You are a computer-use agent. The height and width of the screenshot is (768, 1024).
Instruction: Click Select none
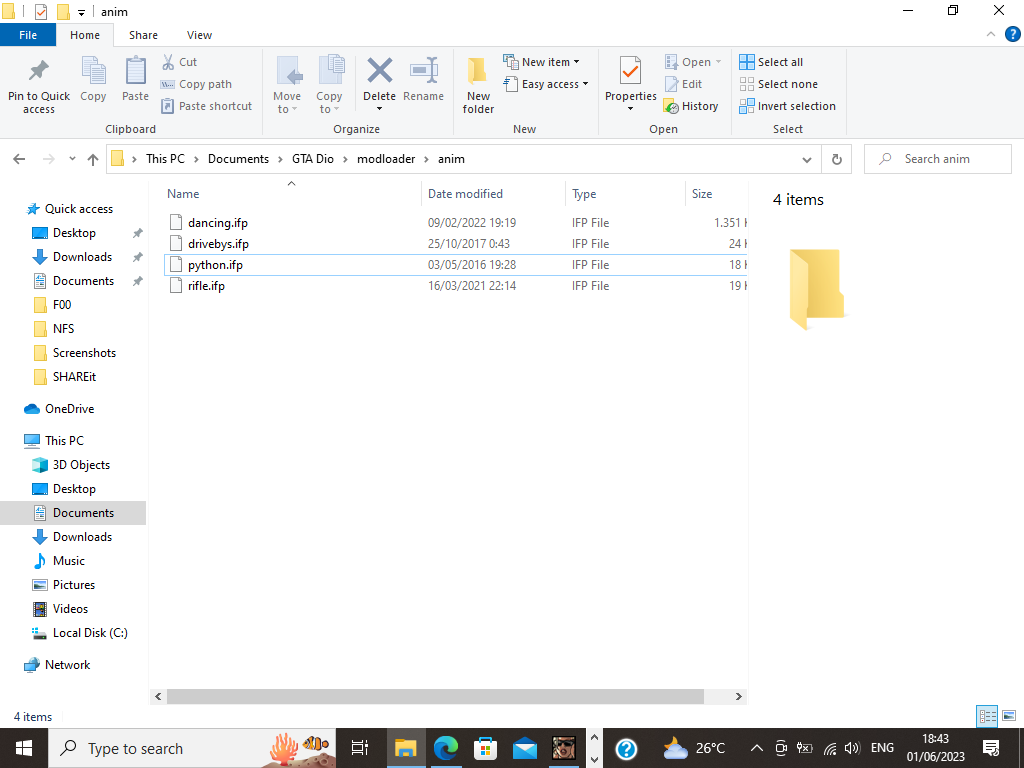point(778,84)
